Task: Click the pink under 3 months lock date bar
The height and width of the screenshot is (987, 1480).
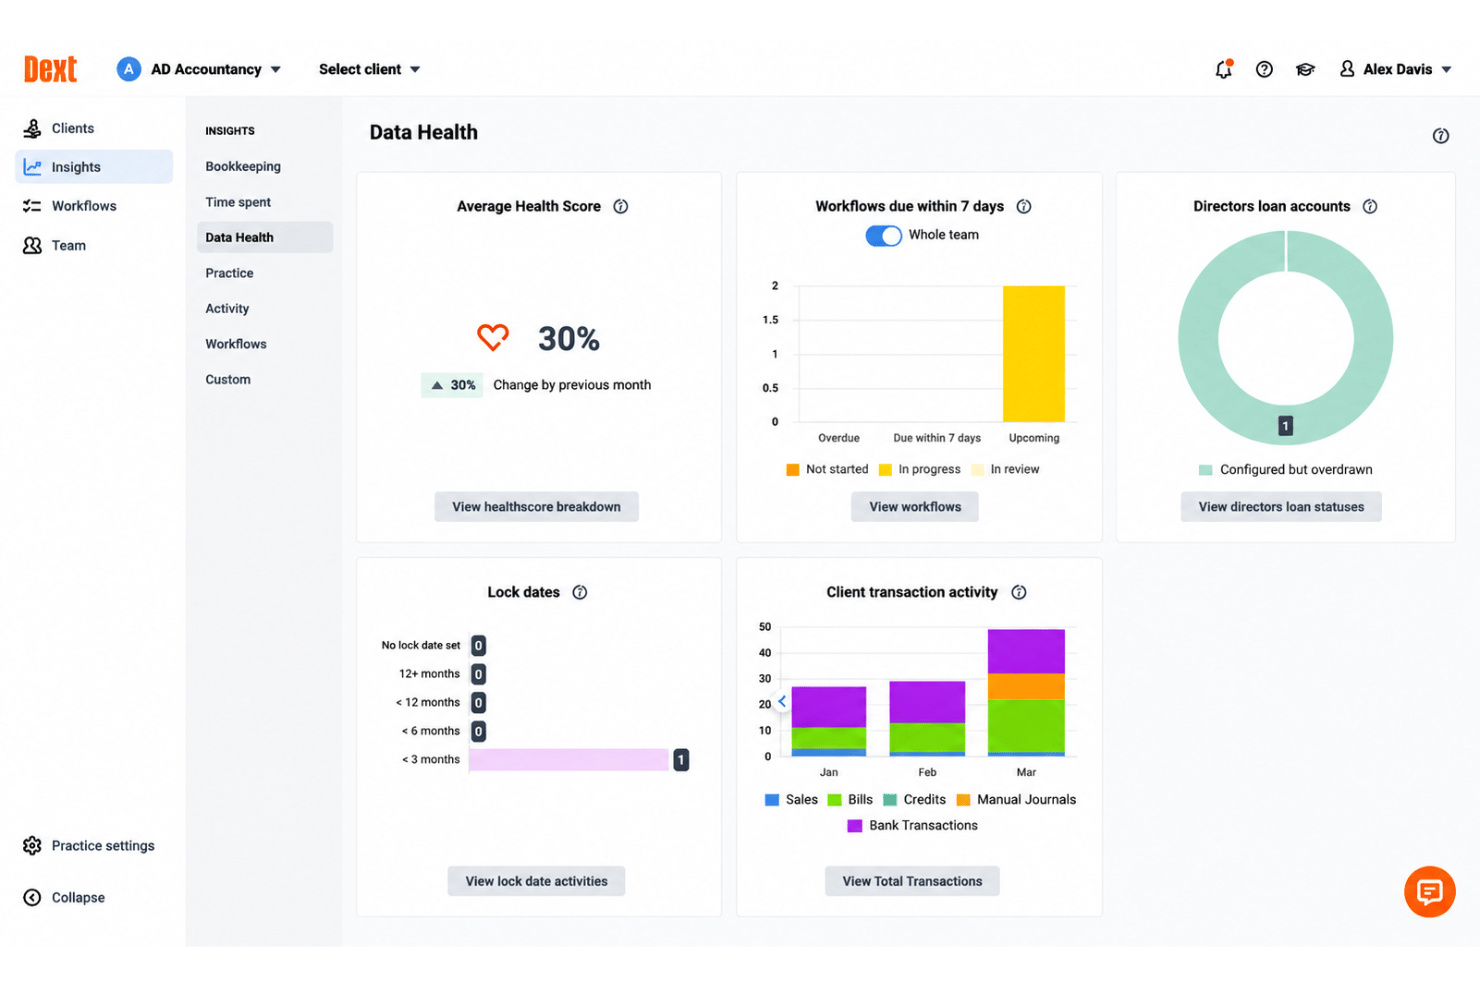Action: (x=568, y=760)
